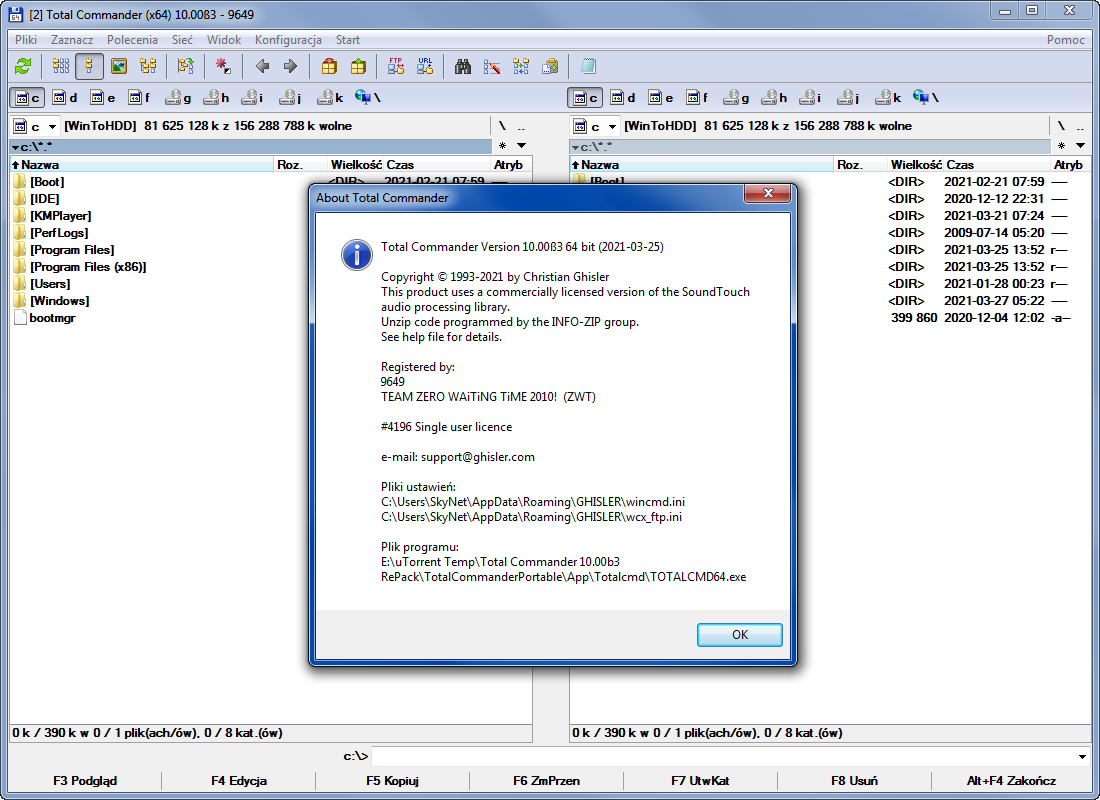Select drive f in left drive bar

coord(140,98)
